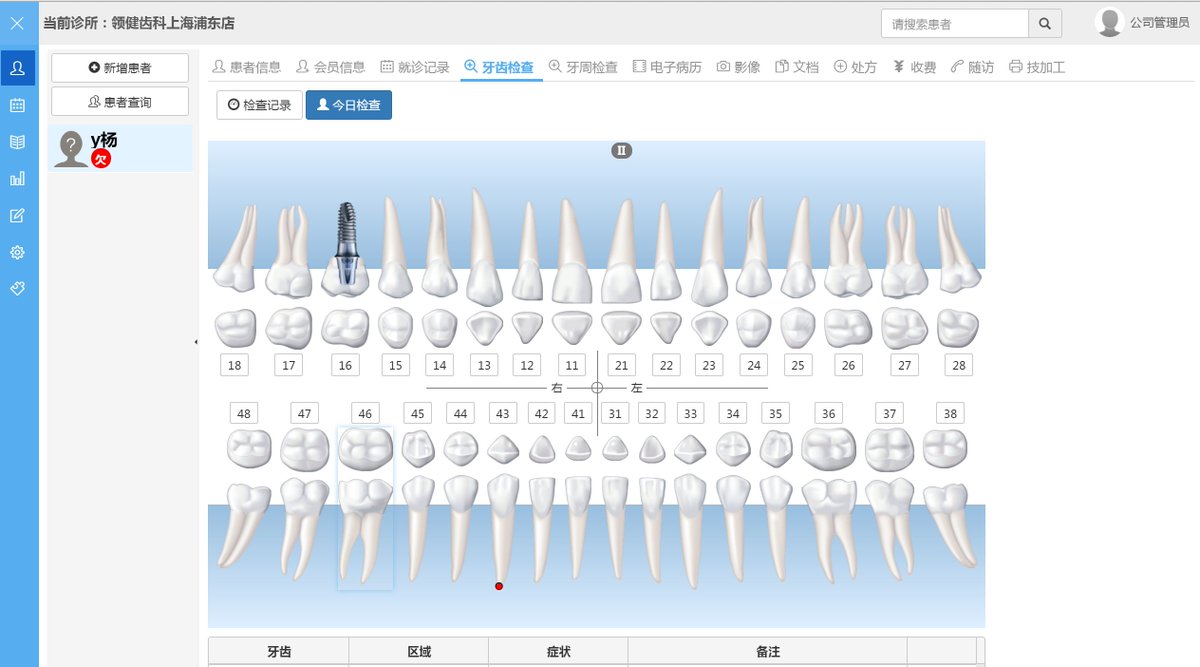This screenshot has width=1200, height=667.
Task: Click patient y杨's gray avatar
Action: point(71,149)
